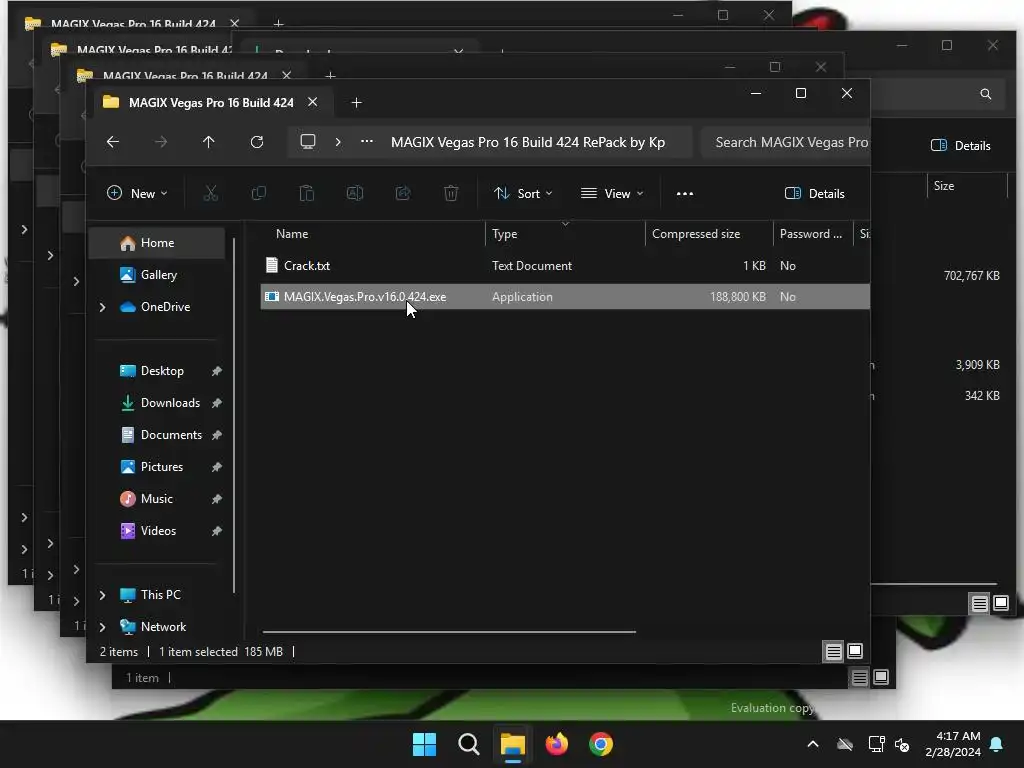Unpin Desktop using its pin icon

point(217,371)
